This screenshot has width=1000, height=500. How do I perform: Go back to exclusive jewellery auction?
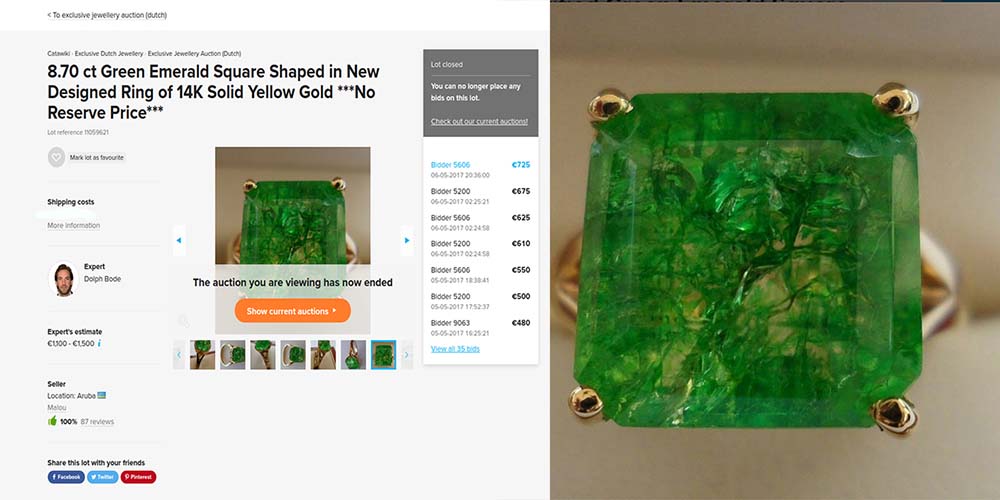[107, 15]
